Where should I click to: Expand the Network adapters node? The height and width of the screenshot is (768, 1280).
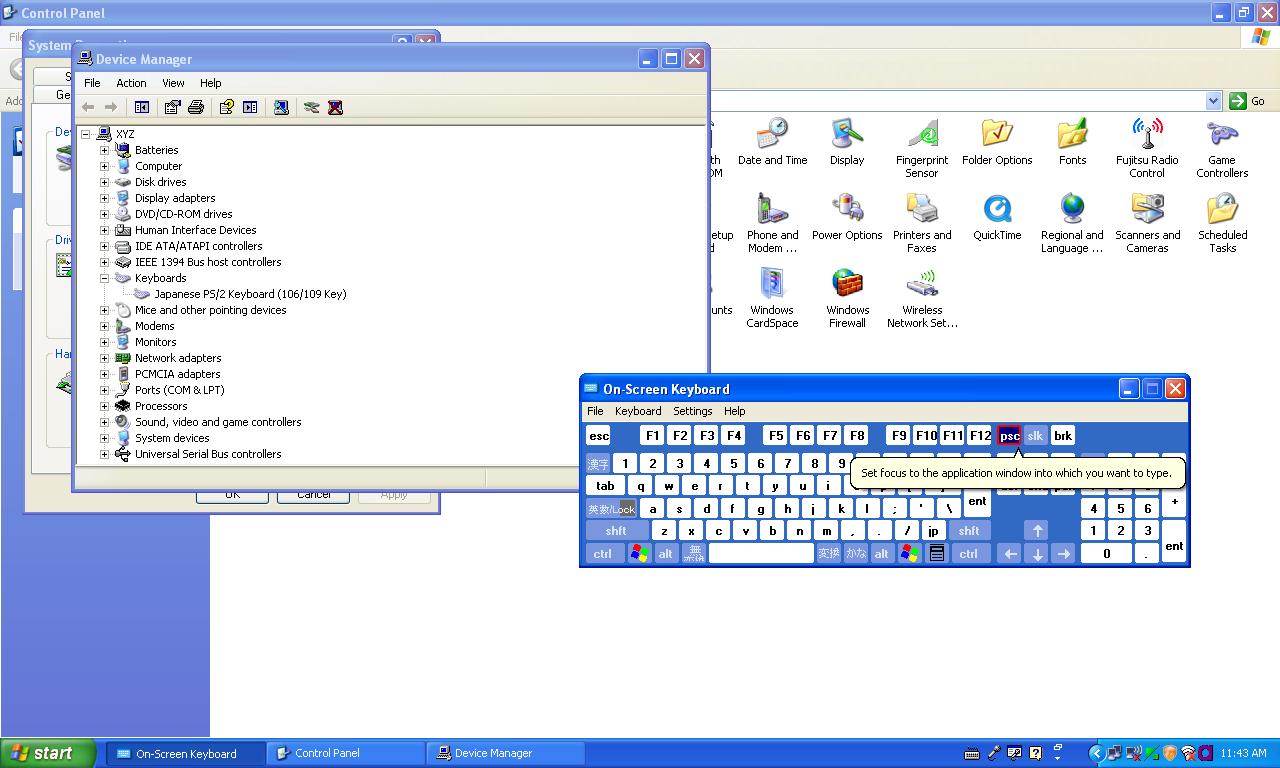click(x=104, y=358)
